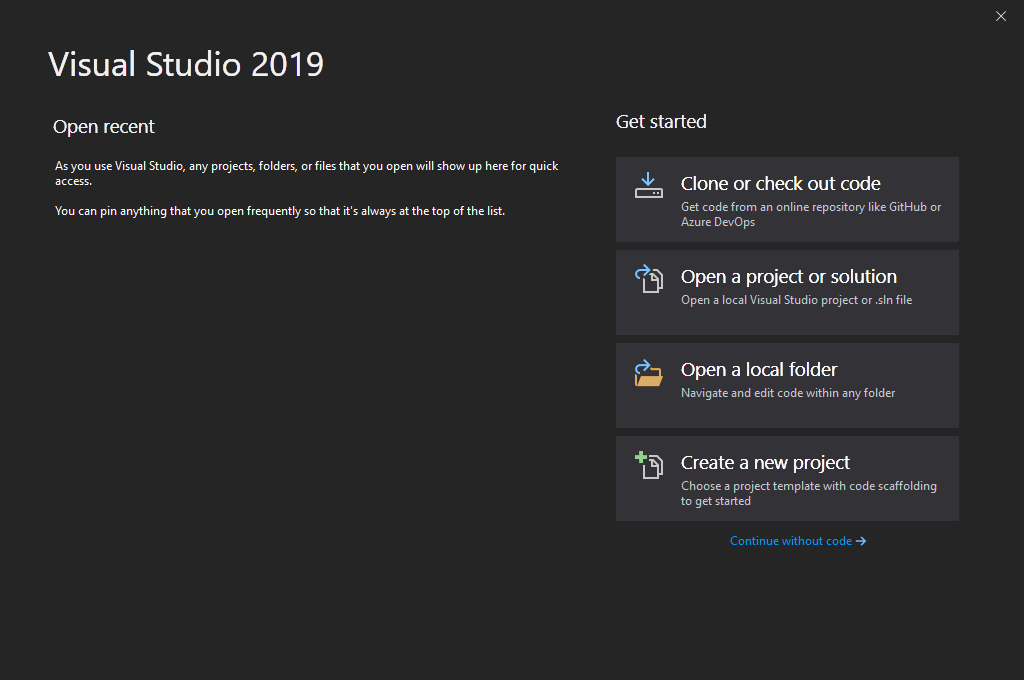The width and height of the screenshot is (1024, 680).
Task: Click the Visual Studio 2019 title text
Action: pyautogui.click(x=186, y=64)
